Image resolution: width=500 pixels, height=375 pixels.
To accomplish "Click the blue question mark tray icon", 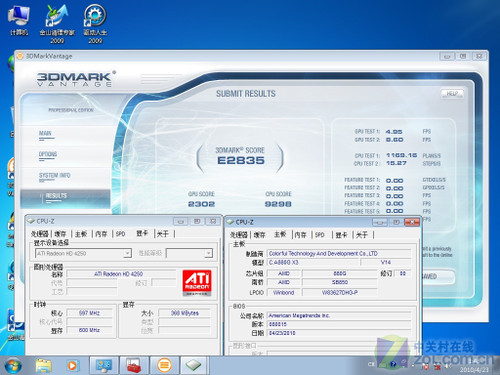I will coord(393,364).
